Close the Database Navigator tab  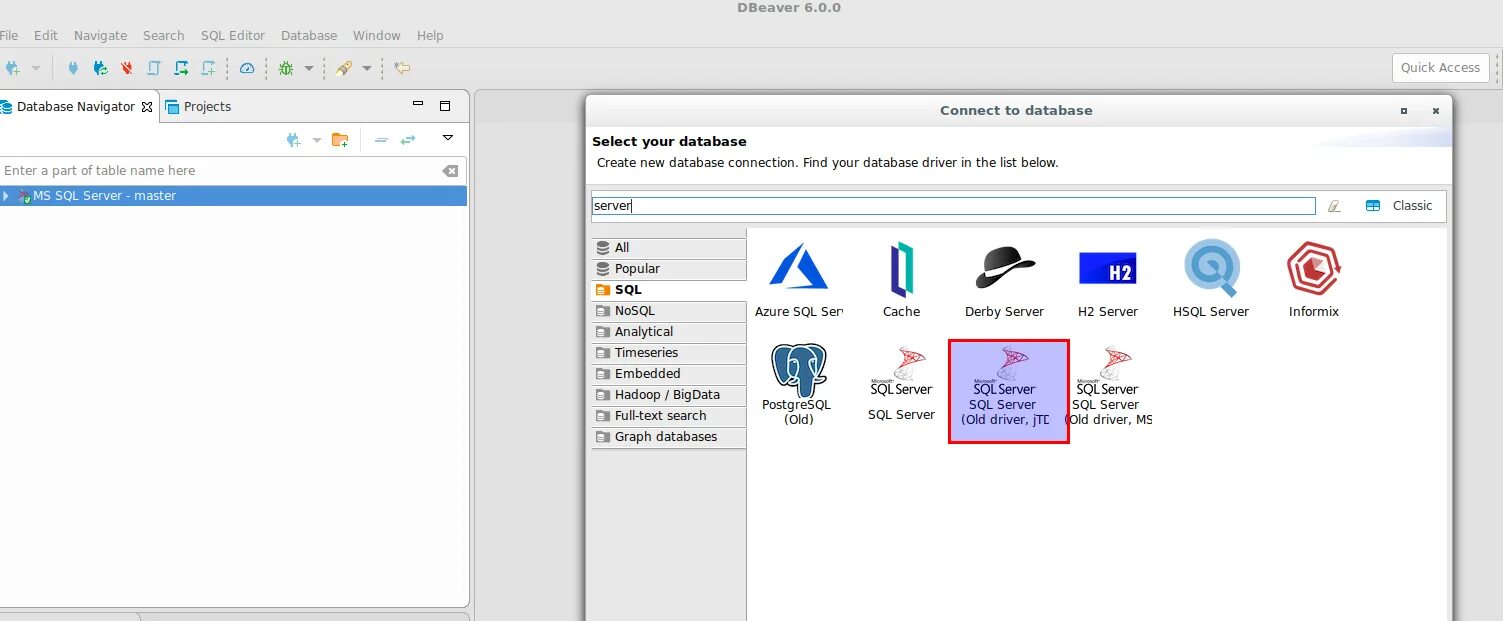pyautogui.click(x=147, y=107)
